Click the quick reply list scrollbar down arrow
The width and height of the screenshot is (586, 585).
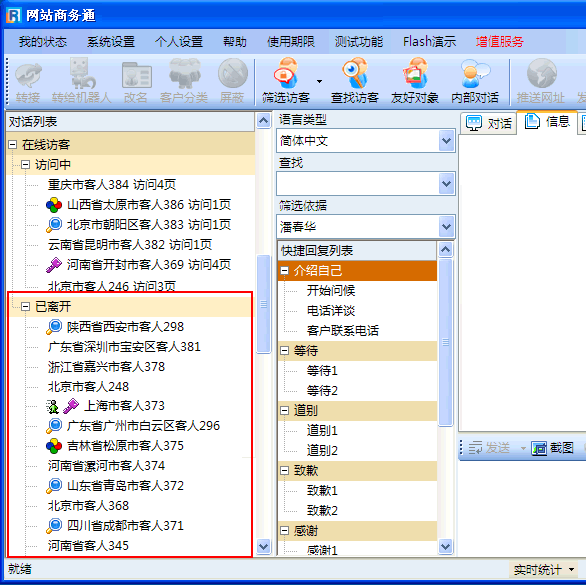coord(445,546)
